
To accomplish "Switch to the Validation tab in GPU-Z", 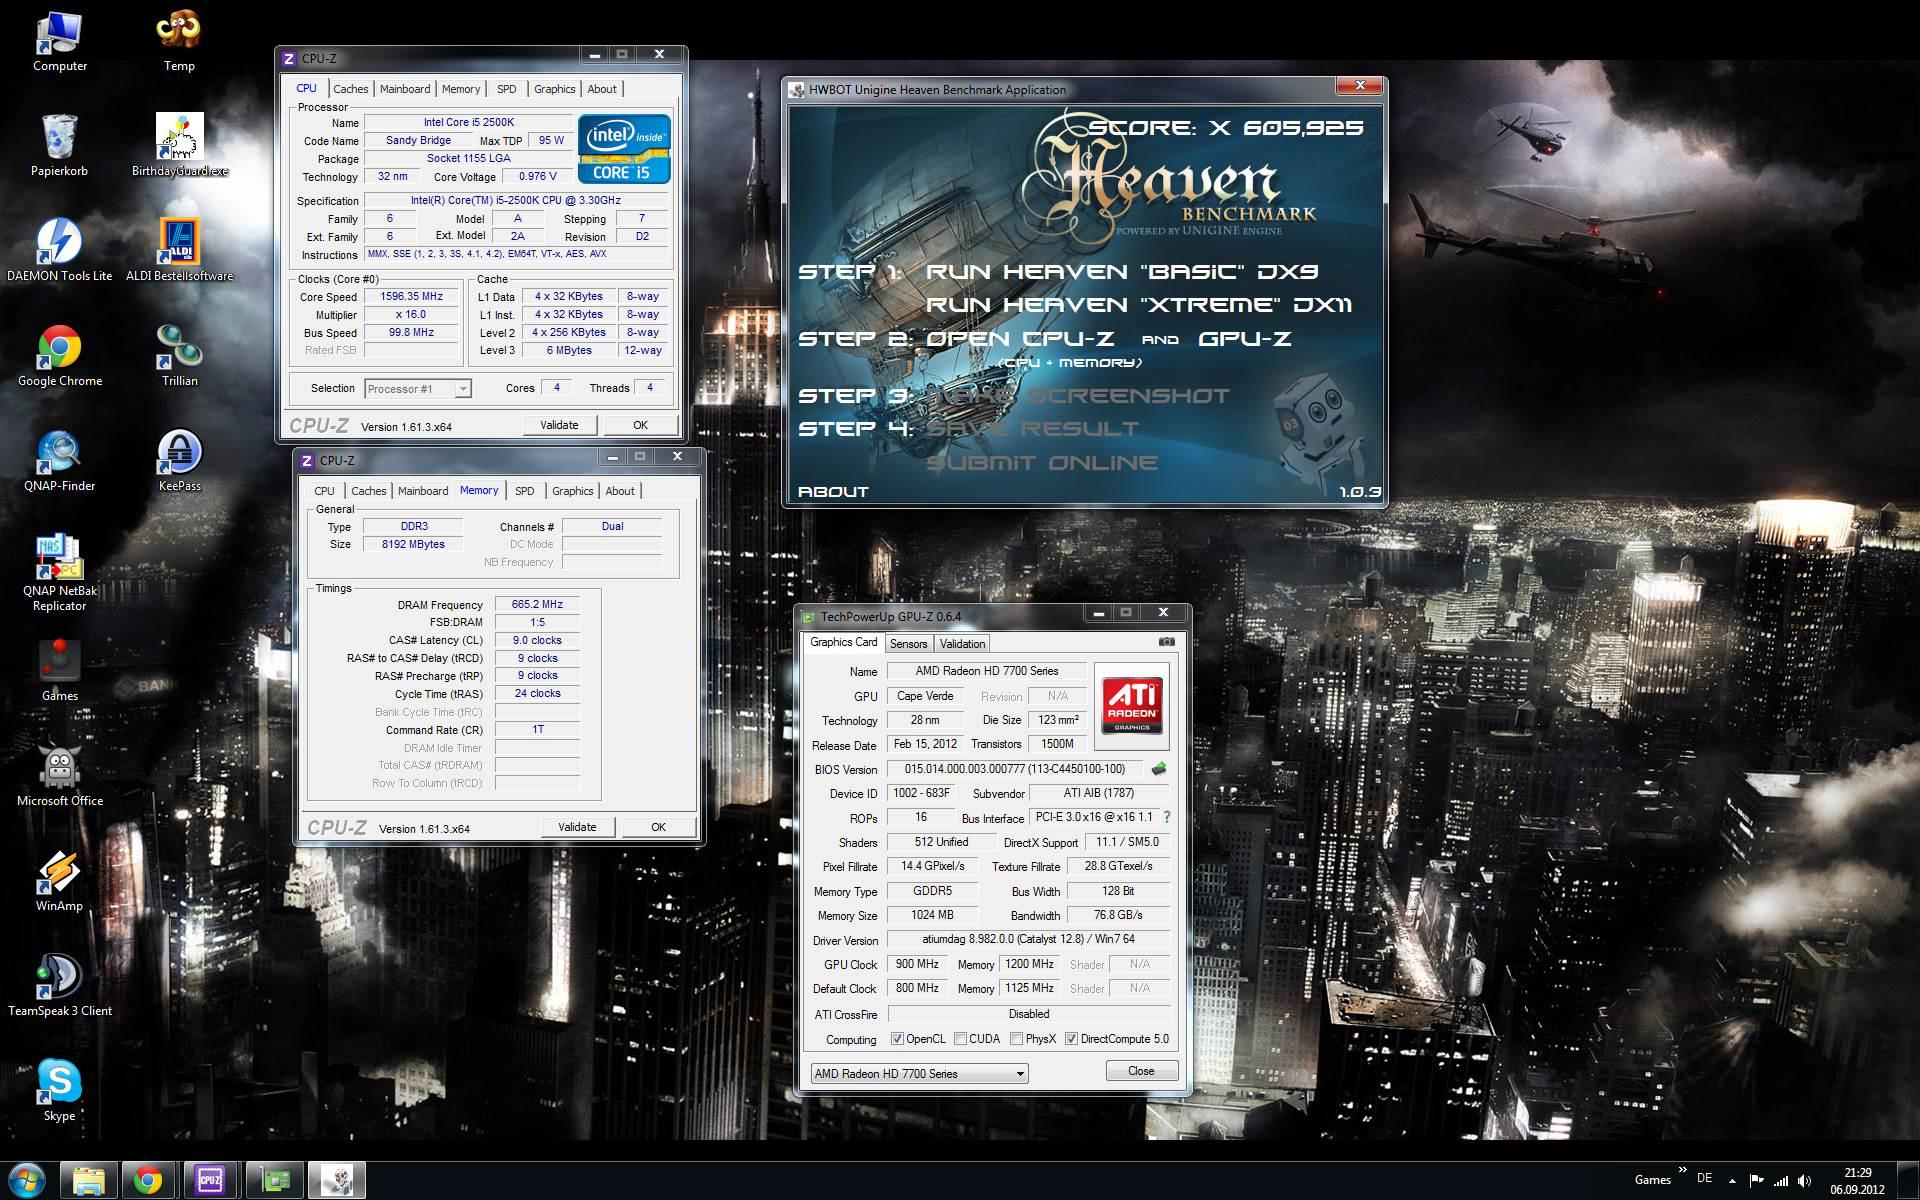I will coord(962,644).
